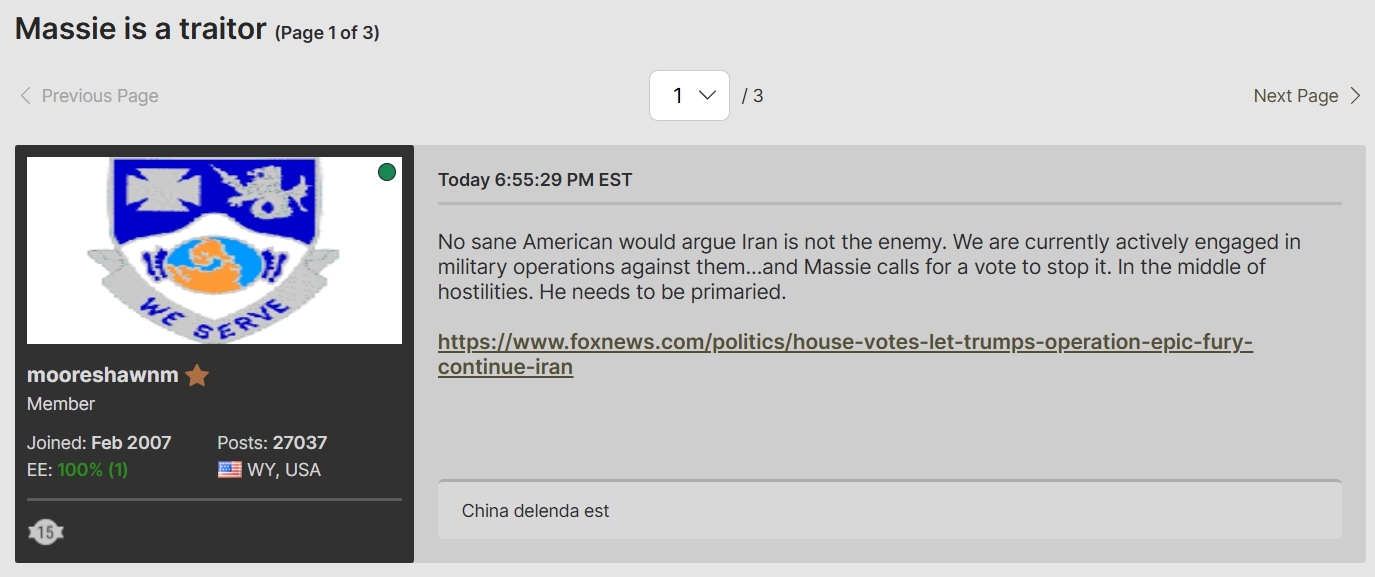Image resolution: width=1375 pixels, height=577 pixels.
Task: Click the US flag icon
Action: tap(230, 470)
